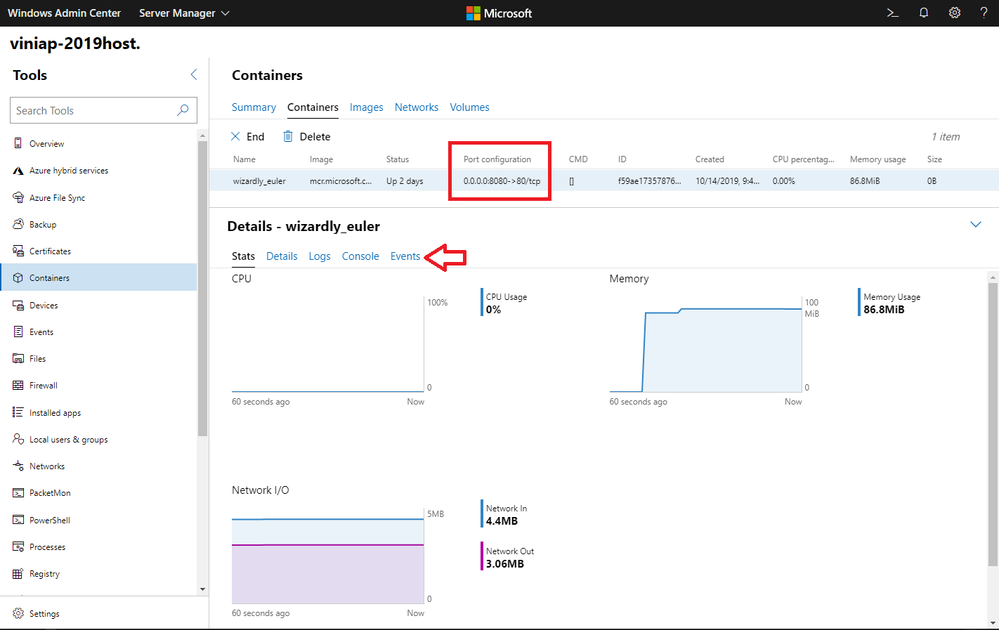Collapse the Tools panel with chevron

[194, 75]
